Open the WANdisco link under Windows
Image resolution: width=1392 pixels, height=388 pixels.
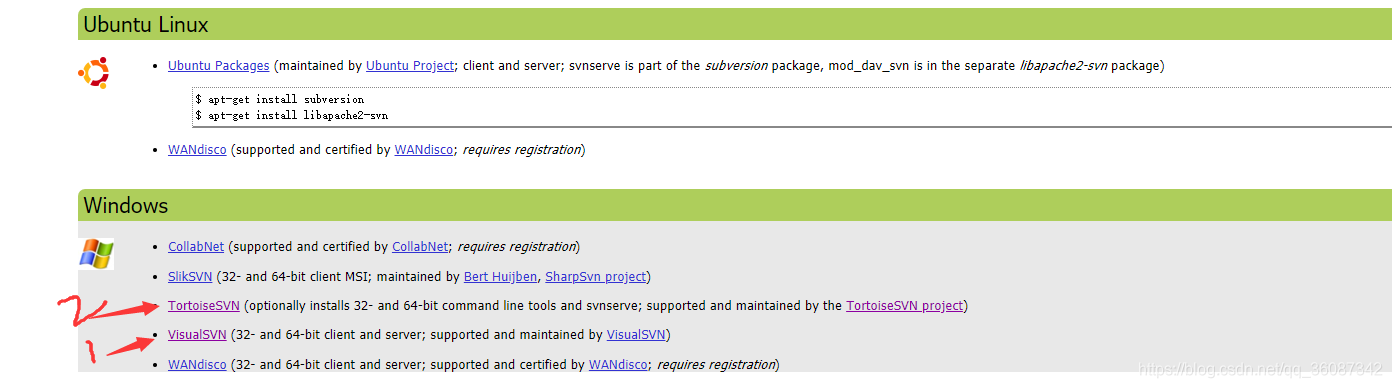[197, 365]
